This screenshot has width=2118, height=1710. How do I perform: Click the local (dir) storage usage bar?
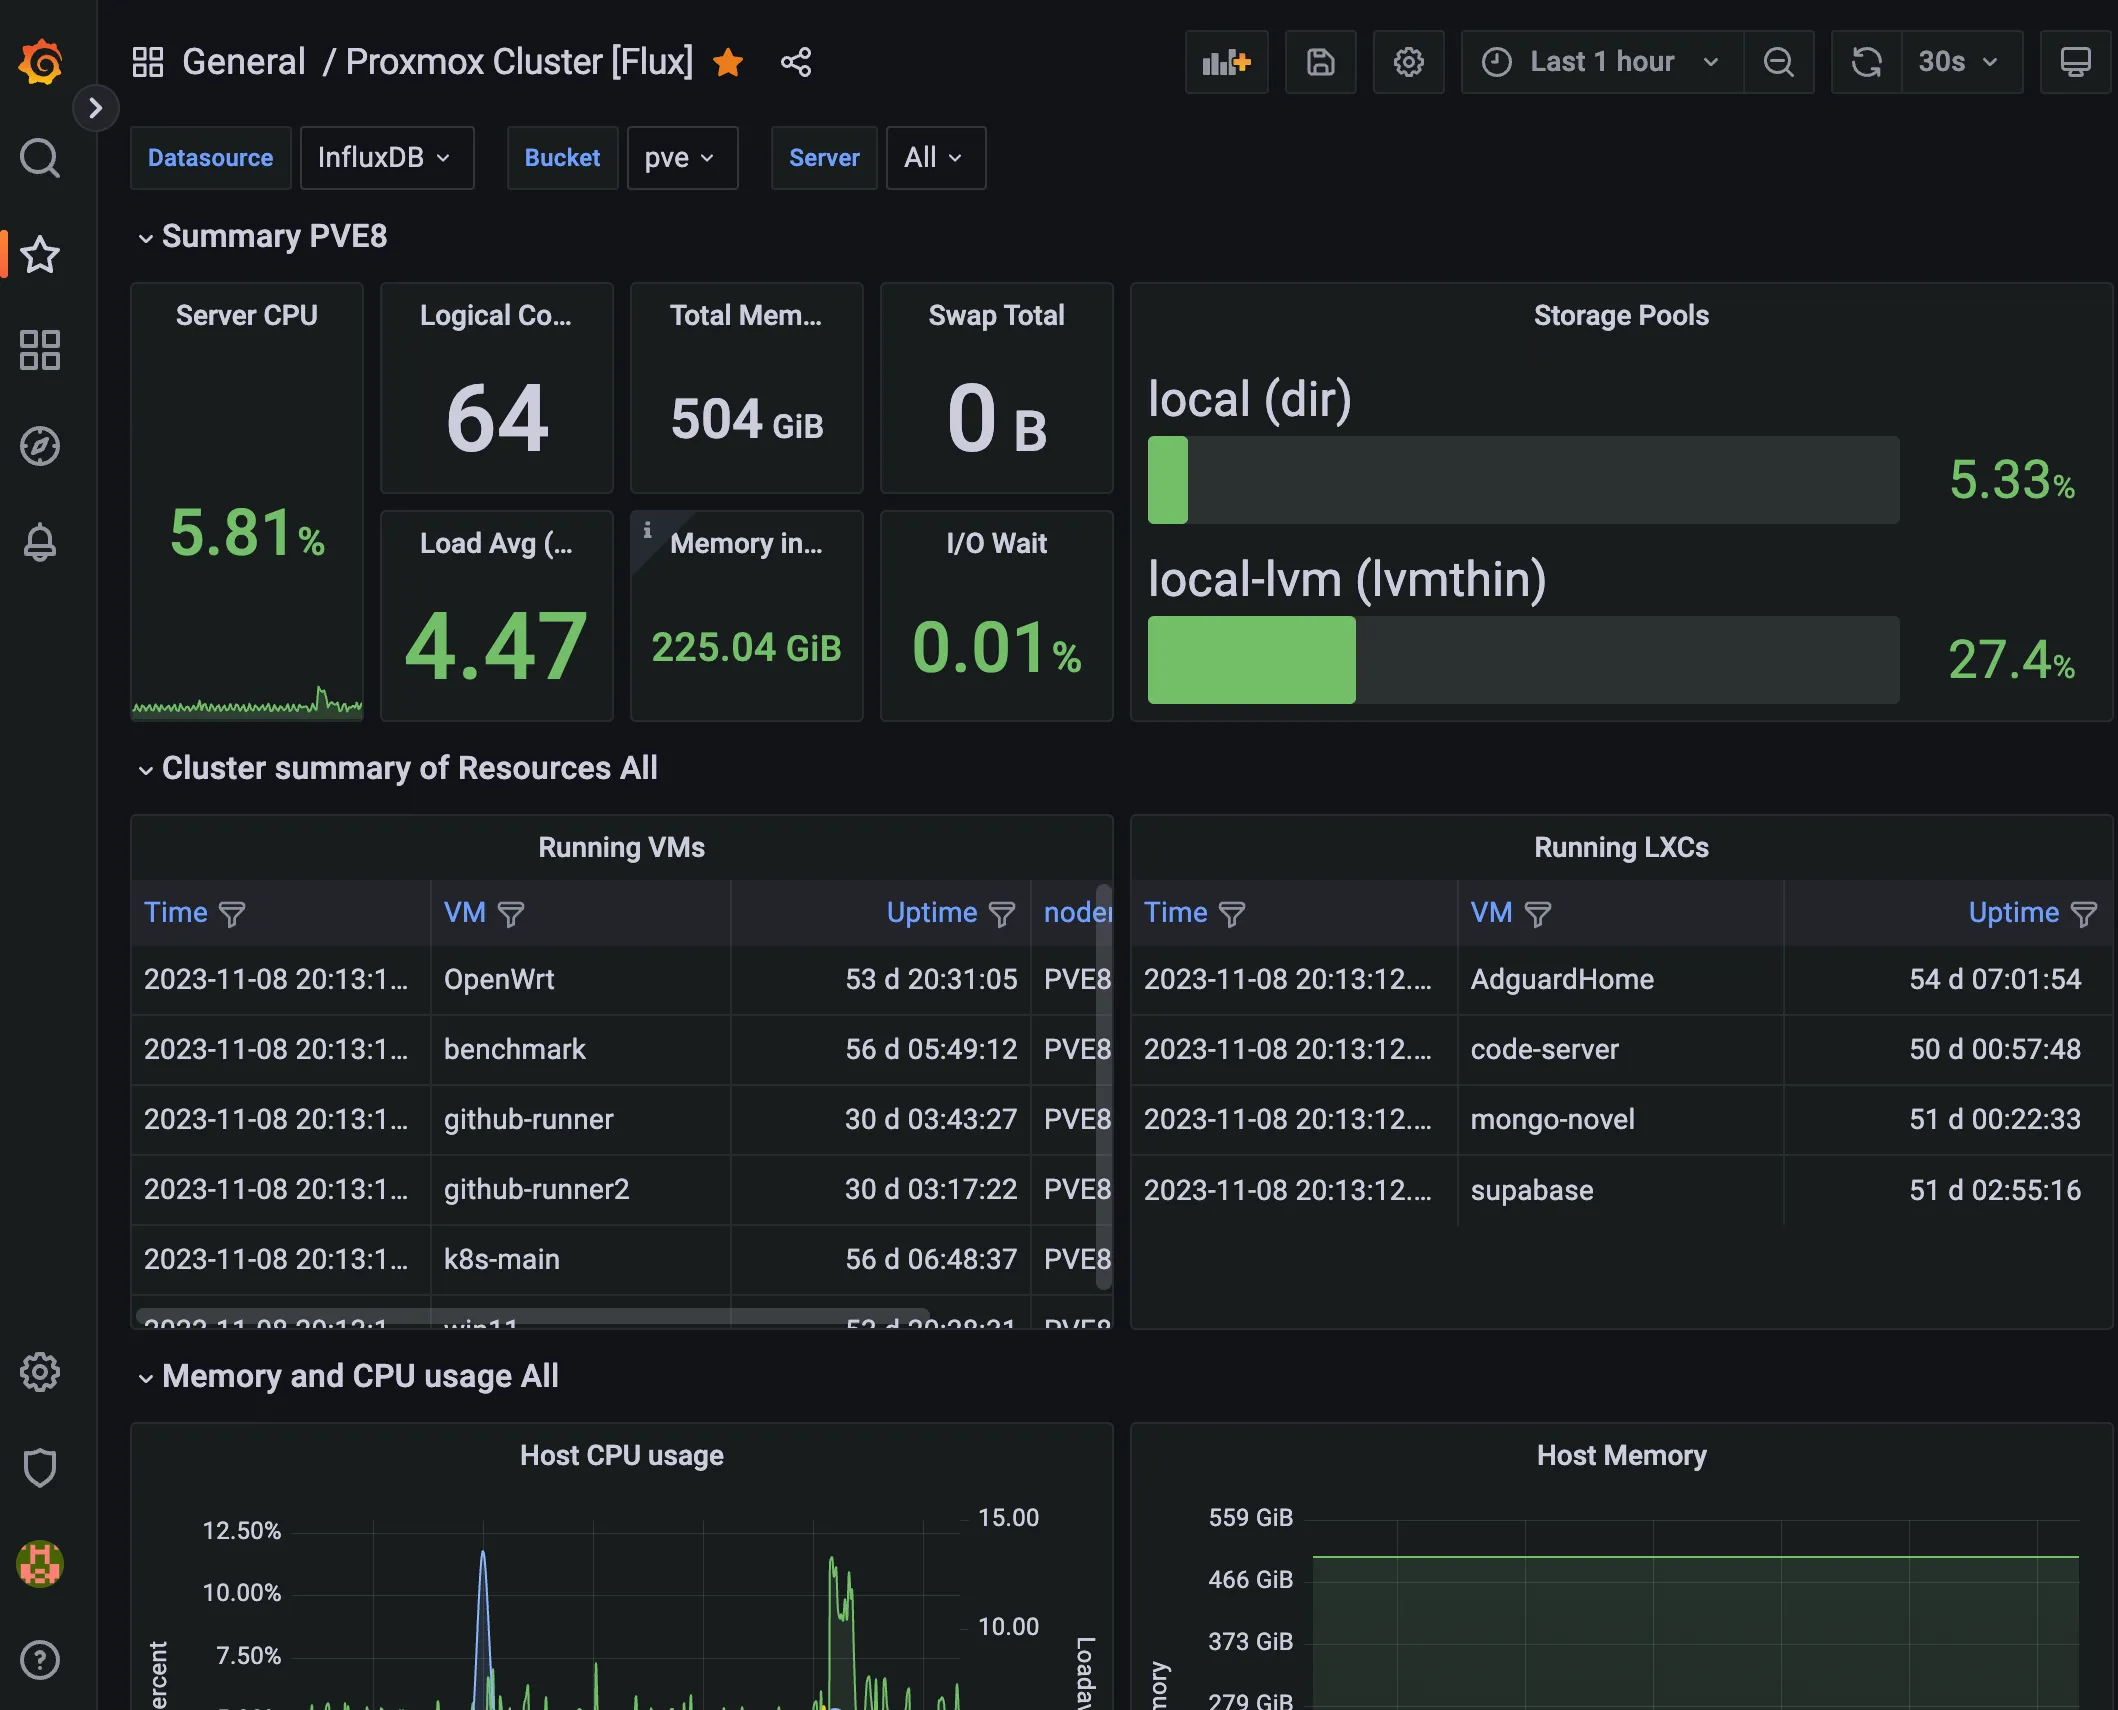pos(1523,480)
